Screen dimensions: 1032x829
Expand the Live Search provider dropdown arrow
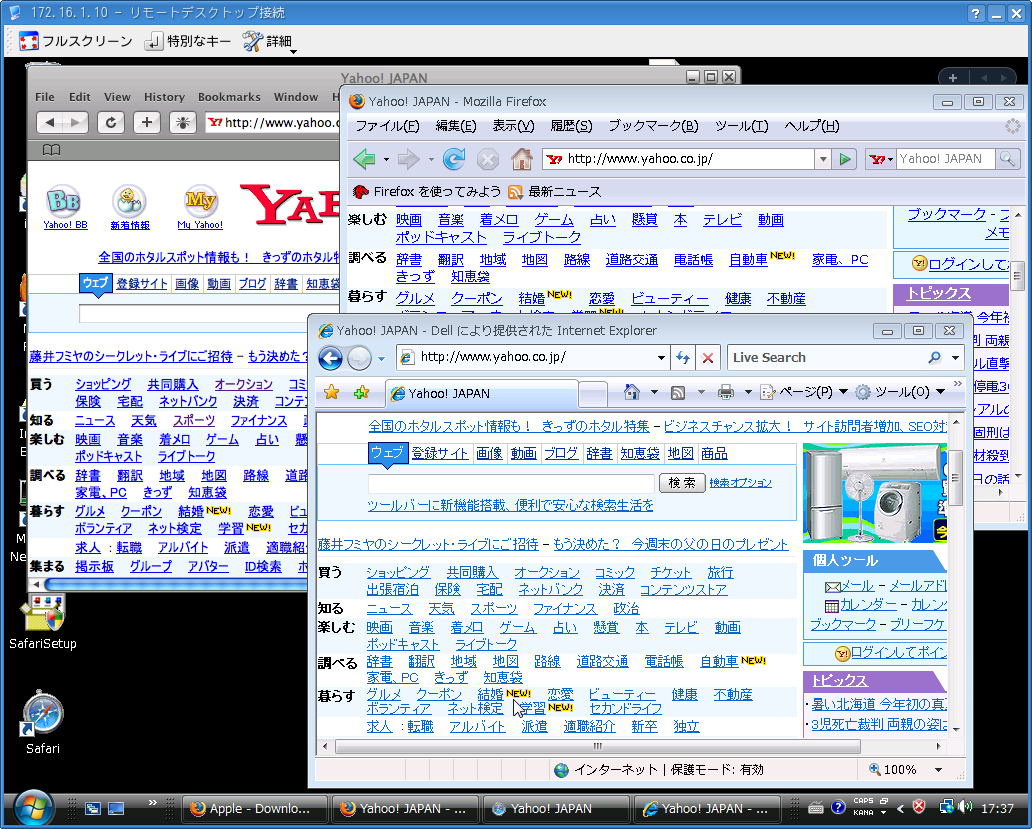point(955,358)
